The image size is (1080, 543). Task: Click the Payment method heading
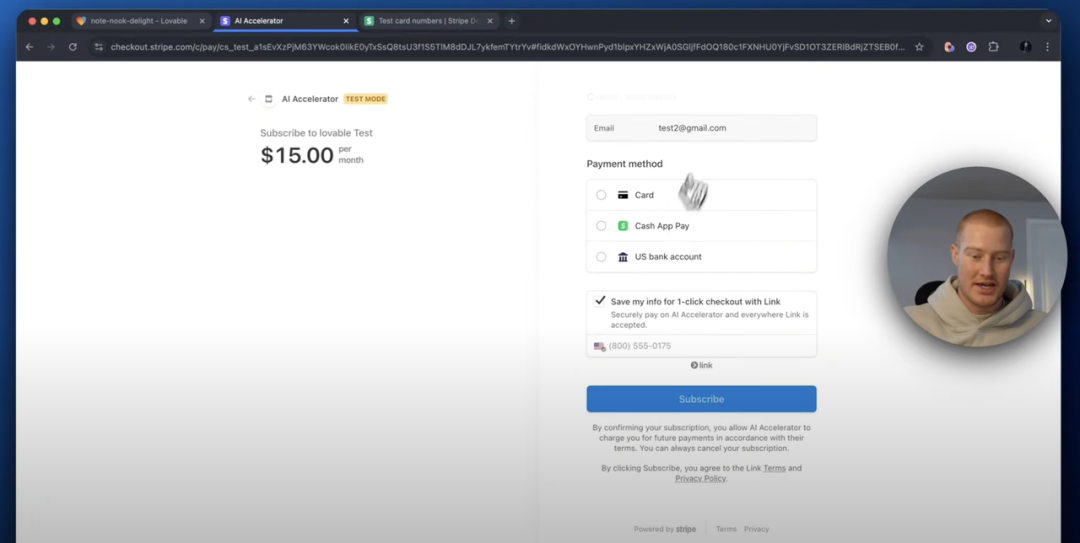[625, 164]
